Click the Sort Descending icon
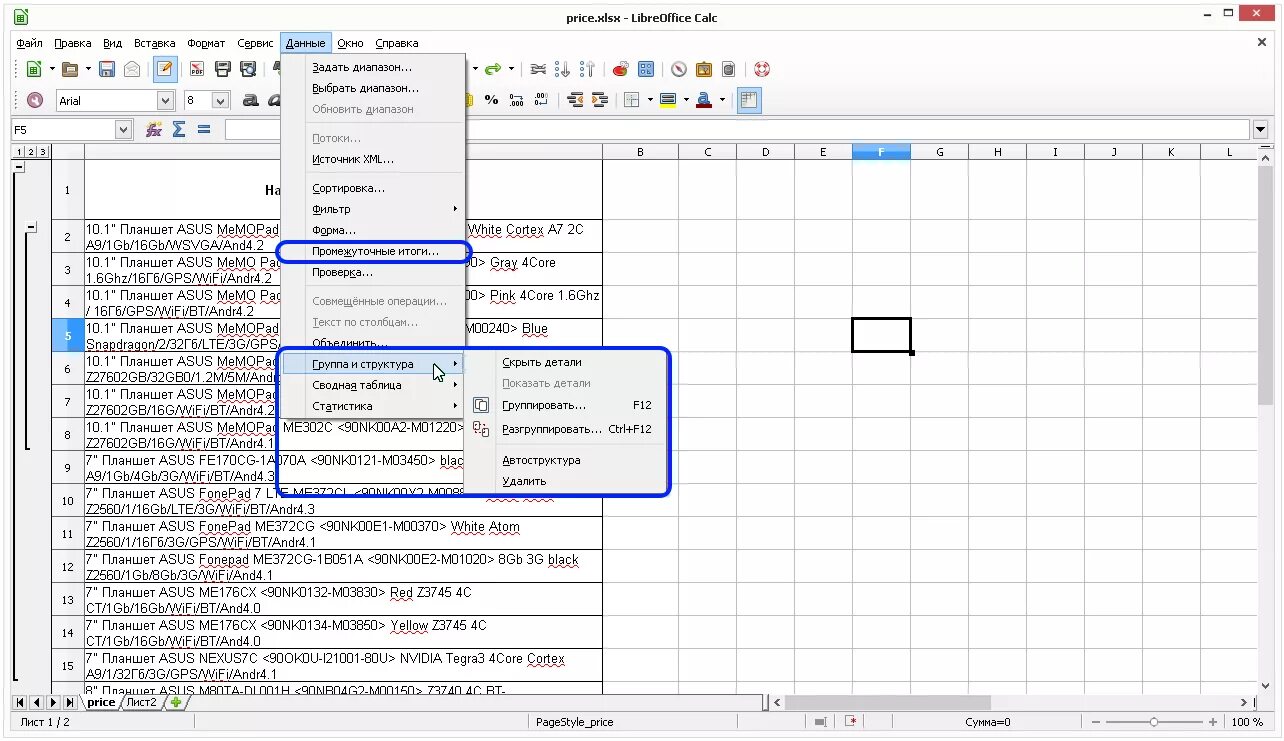The image size is (1284, 741). [587, 69]
